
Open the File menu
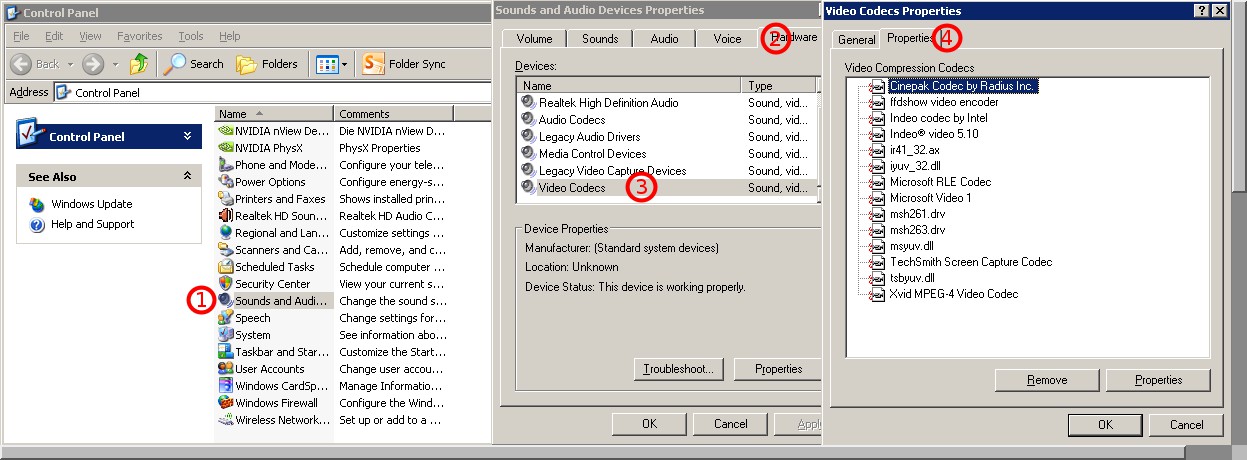[x=22, y=36]
